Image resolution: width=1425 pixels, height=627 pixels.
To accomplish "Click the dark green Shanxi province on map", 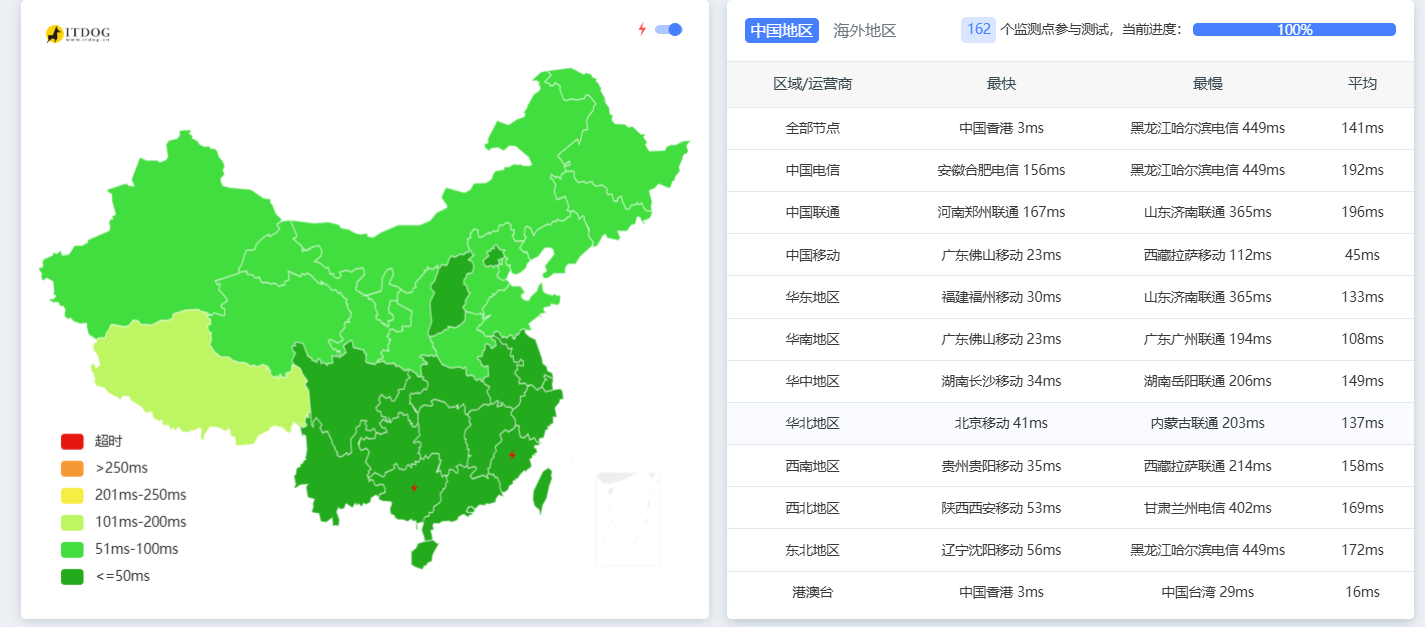I will coord(451,295).
